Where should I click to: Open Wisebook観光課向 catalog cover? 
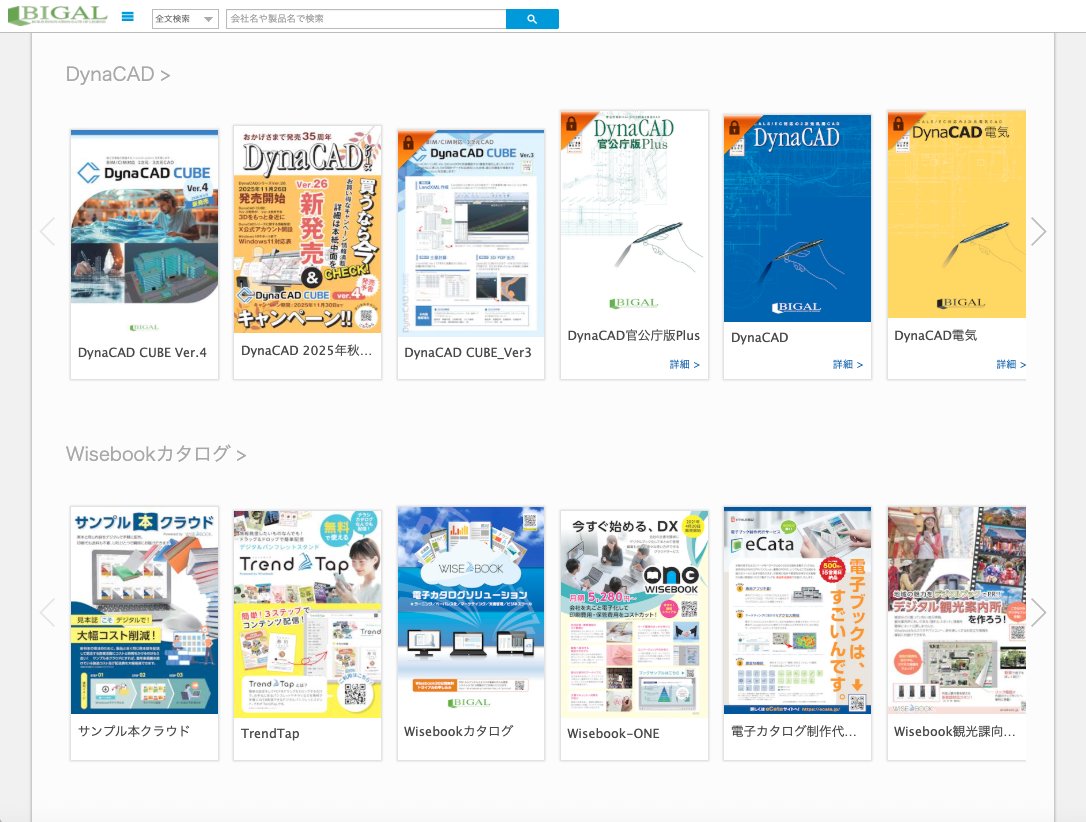click(956, 610)
